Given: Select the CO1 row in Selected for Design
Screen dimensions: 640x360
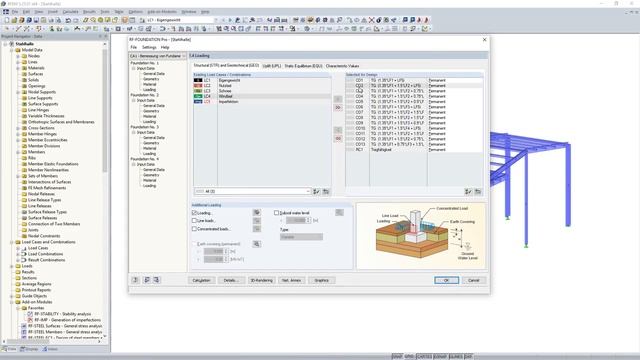Looking at the screenshot, I should tap(414, 80).
